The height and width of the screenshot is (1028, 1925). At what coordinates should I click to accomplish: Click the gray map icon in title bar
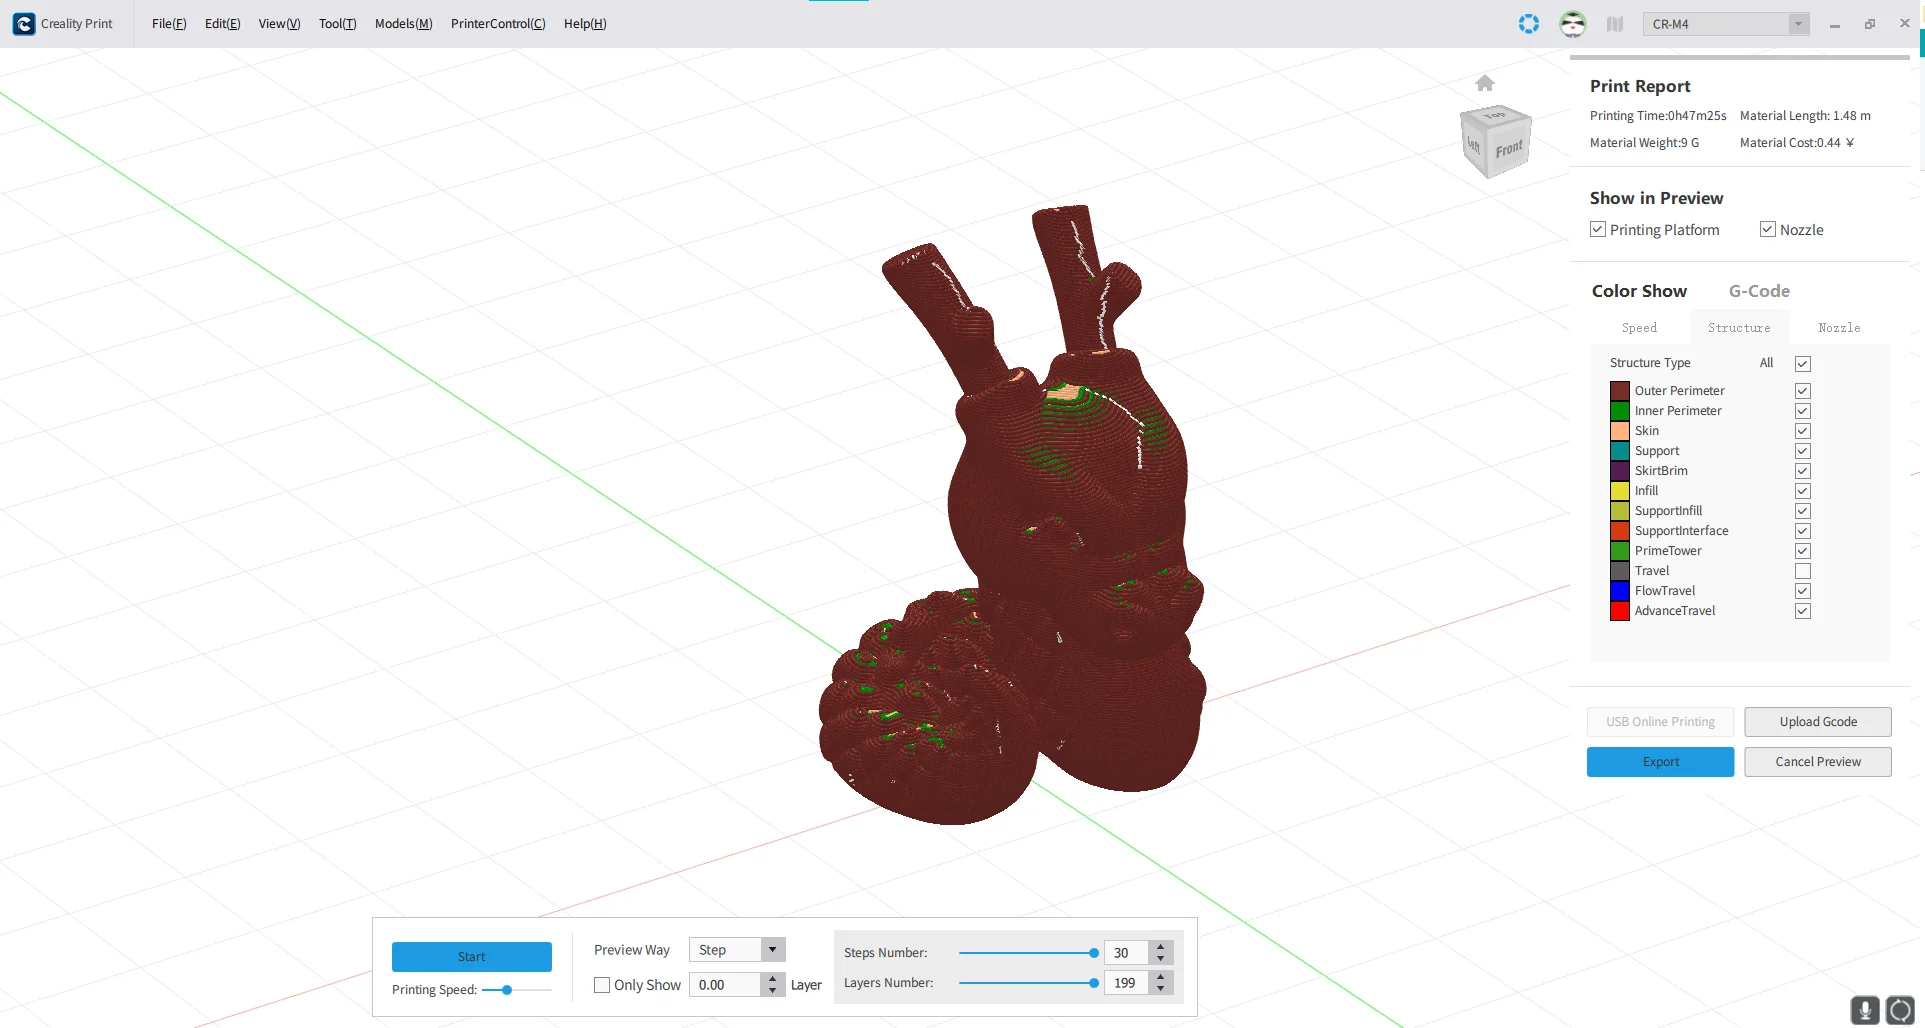[1614, 24]
